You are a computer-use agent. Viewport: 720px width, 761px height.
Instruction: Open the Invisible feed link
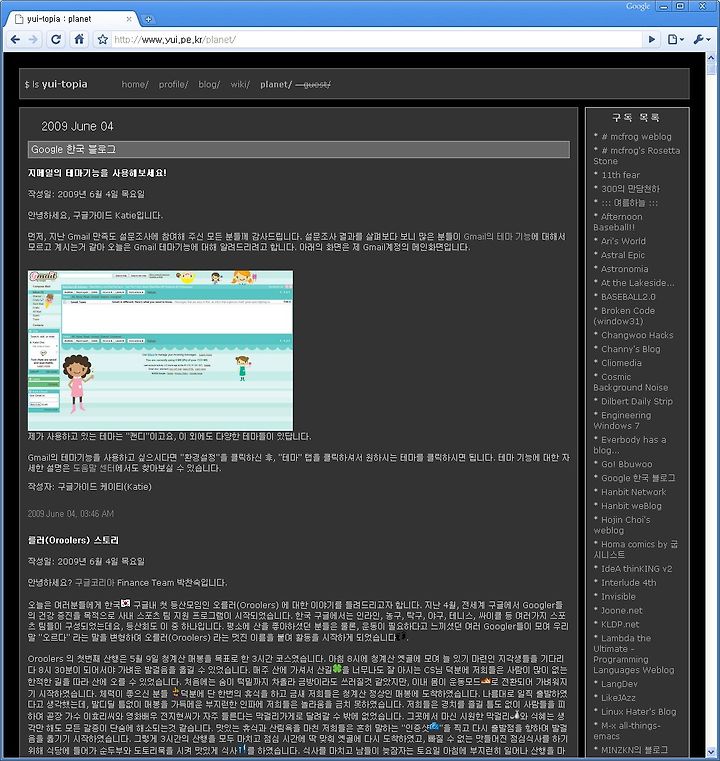click(x=618, y=596)
